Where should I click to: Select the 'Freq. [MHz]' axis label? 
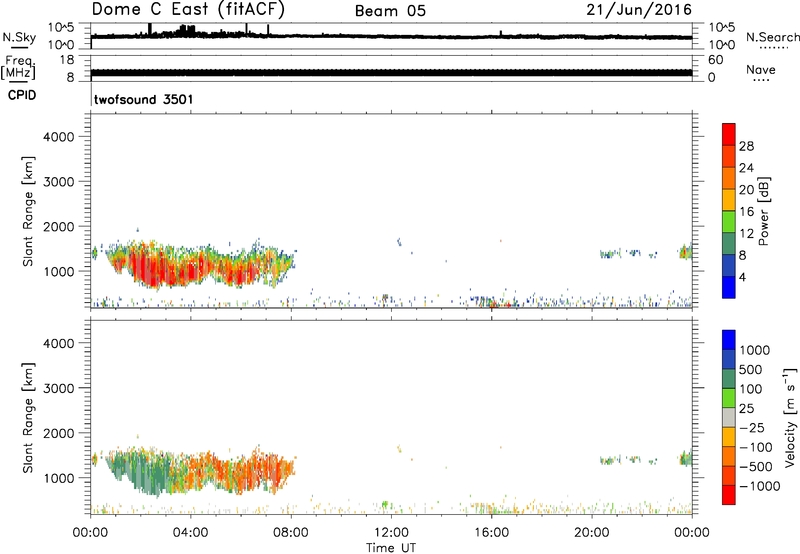pyautogui.click(x=19, y=67)
